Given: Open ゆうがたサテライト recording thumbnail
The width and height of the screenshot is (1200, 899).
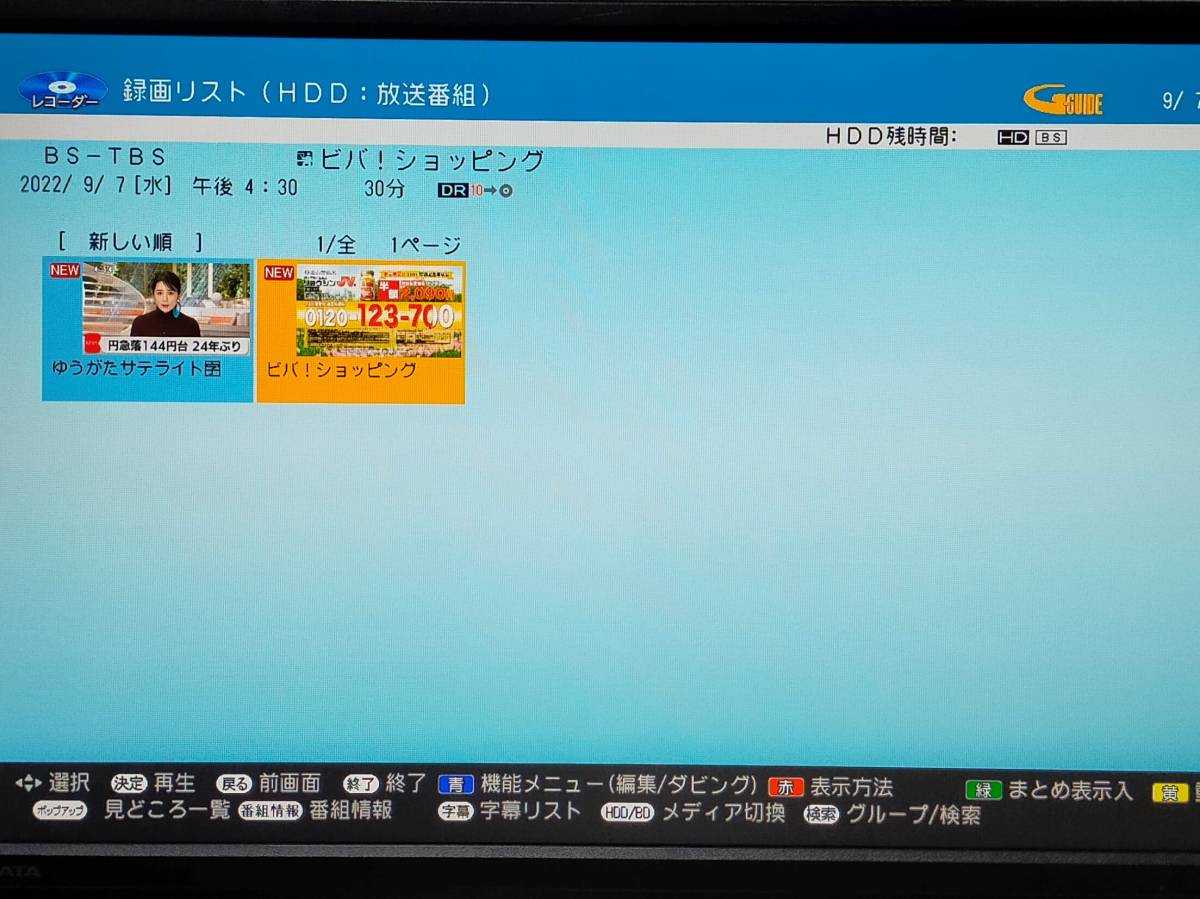Looking at the screenshot, I should [x=147, y=328].
